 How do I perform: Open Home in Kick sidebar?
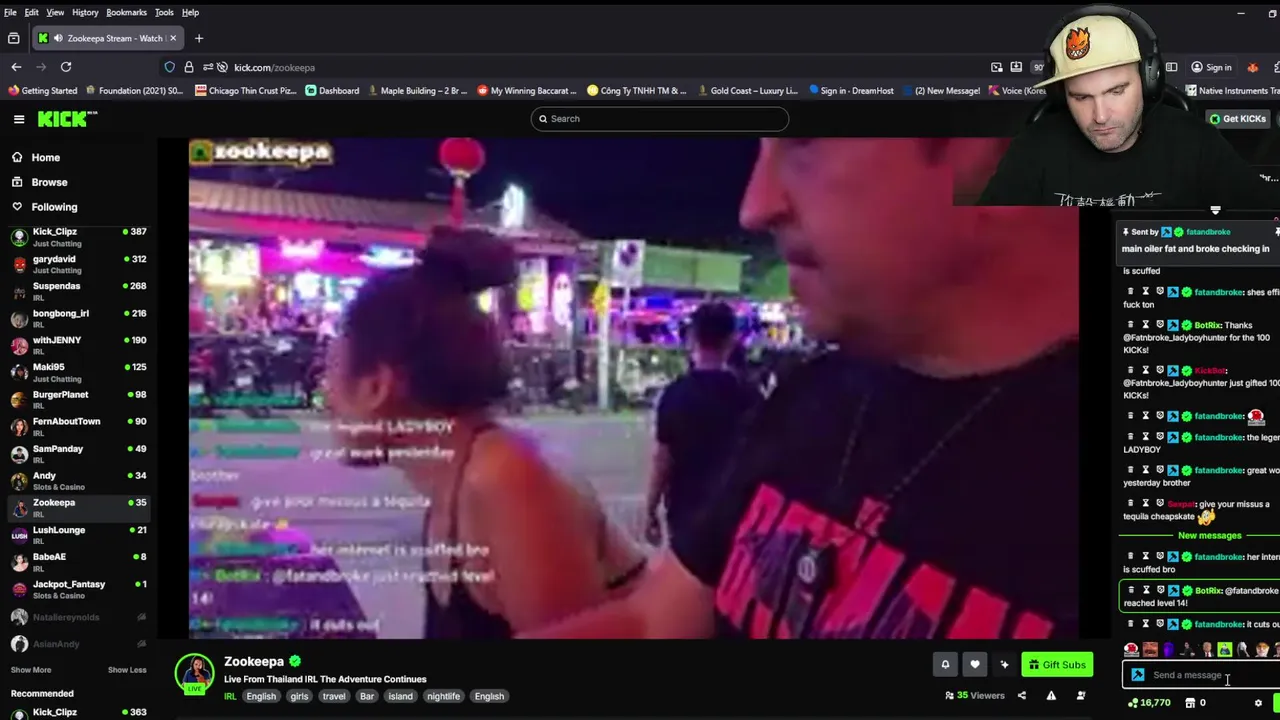[78, 157]
